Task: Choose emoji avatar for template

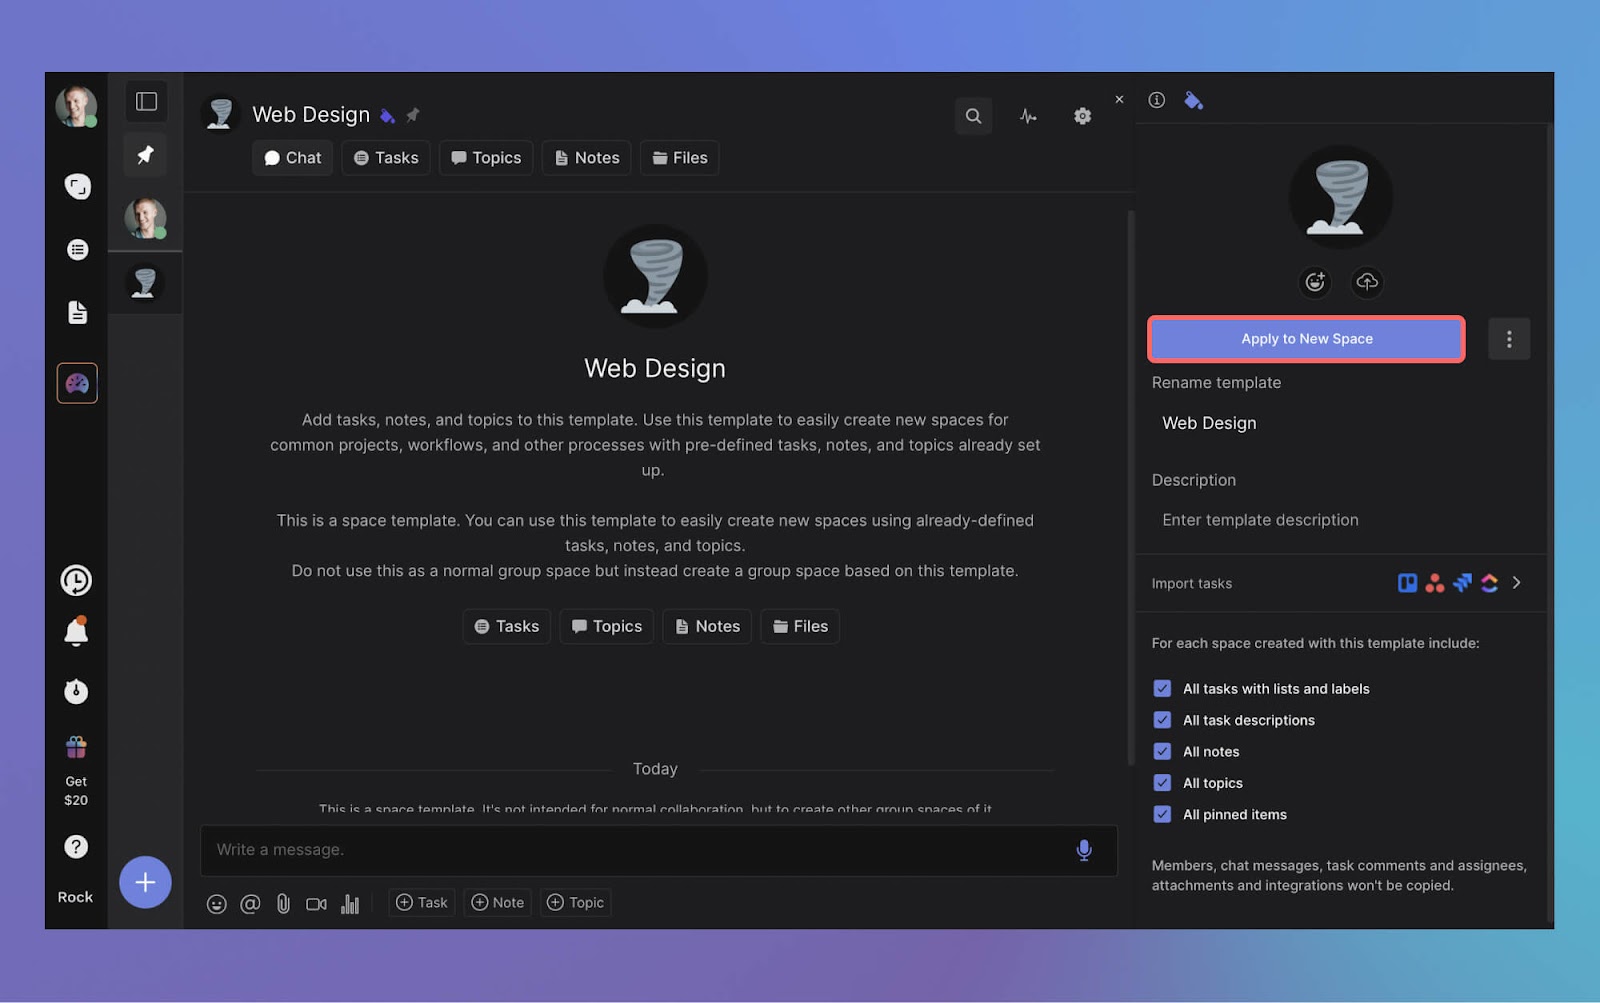Action: tap(1315, 282)
